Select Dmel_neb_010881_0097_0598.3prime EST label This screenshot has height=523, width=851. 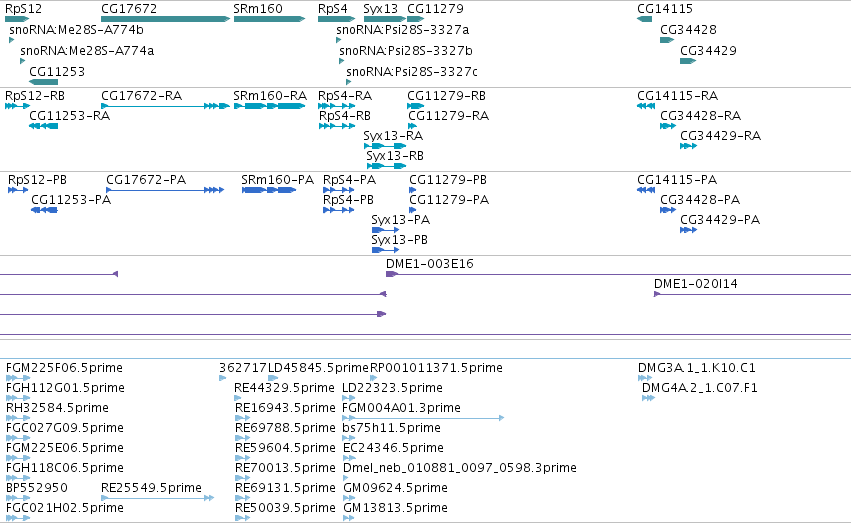pos(460,468)
